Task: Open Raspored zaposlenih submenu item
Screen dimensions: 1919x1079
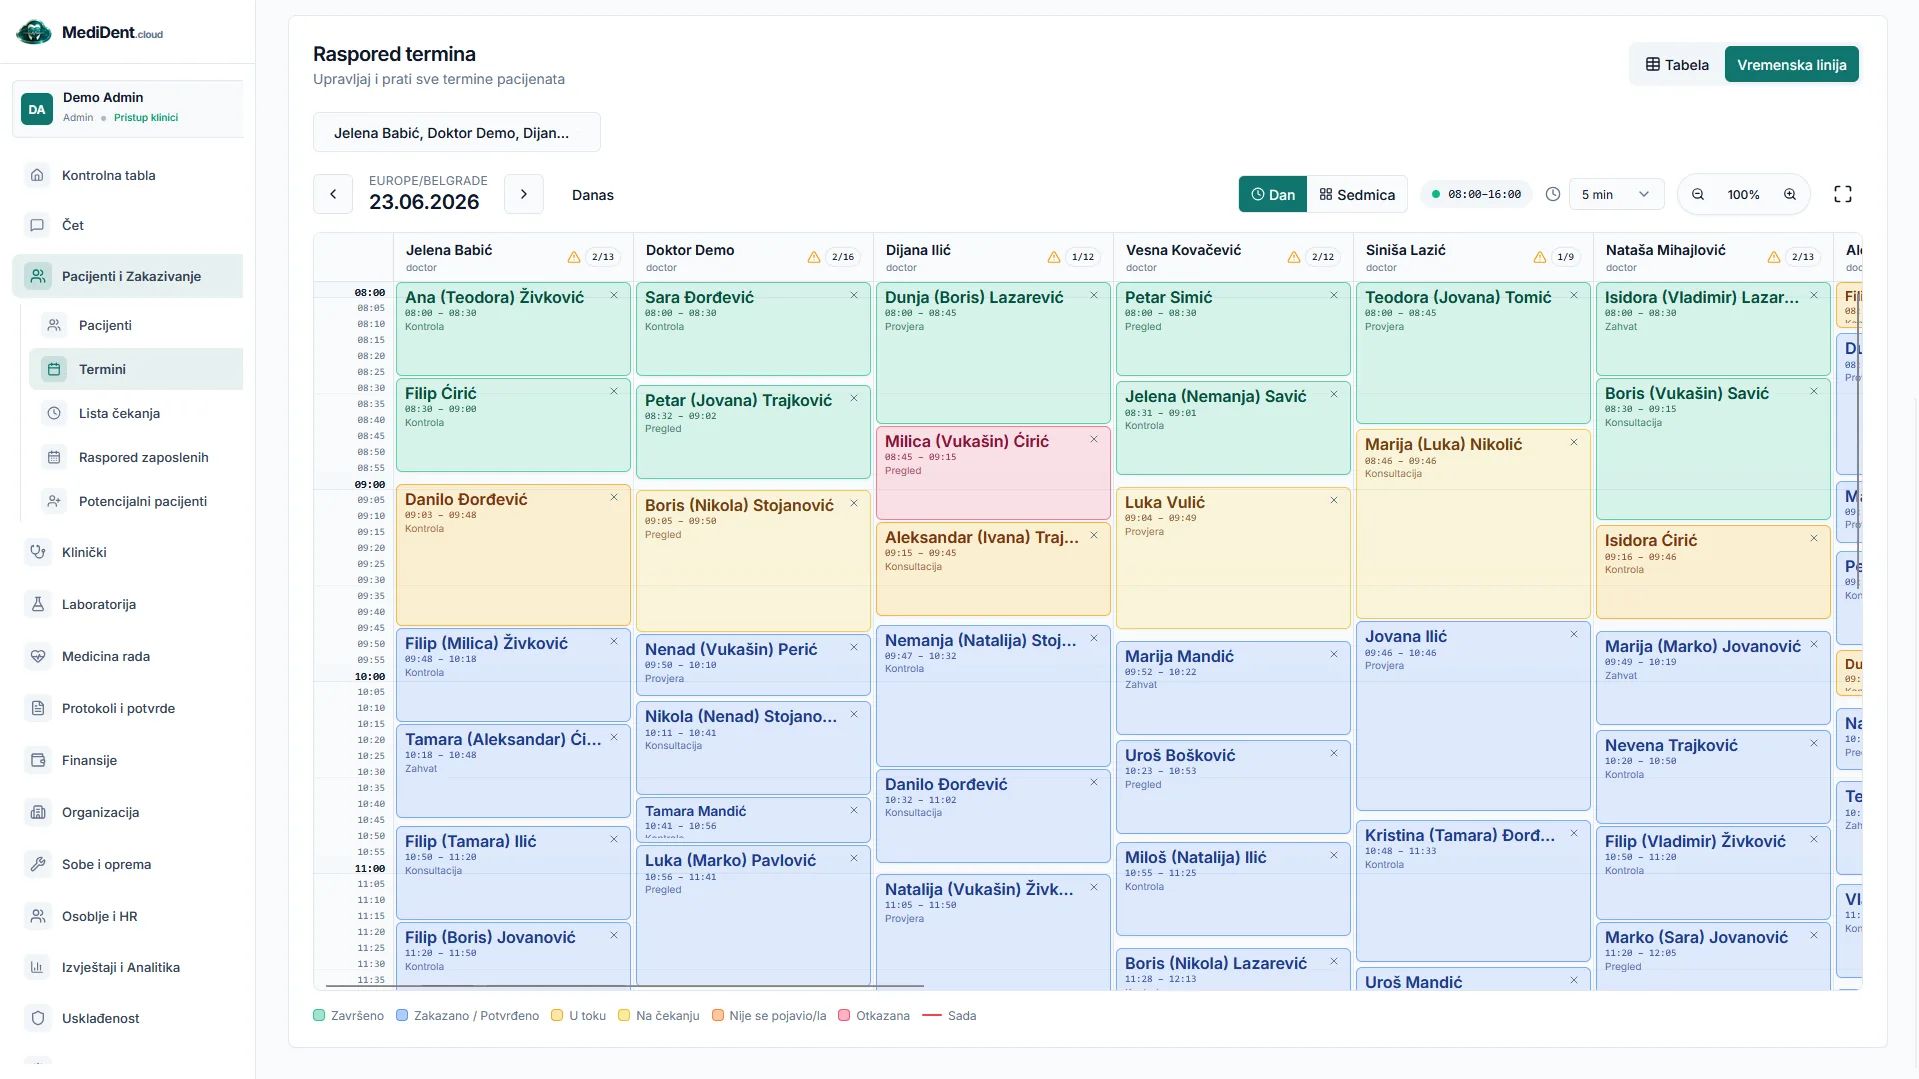Action: pyautogui.click(x=136, y=457)
